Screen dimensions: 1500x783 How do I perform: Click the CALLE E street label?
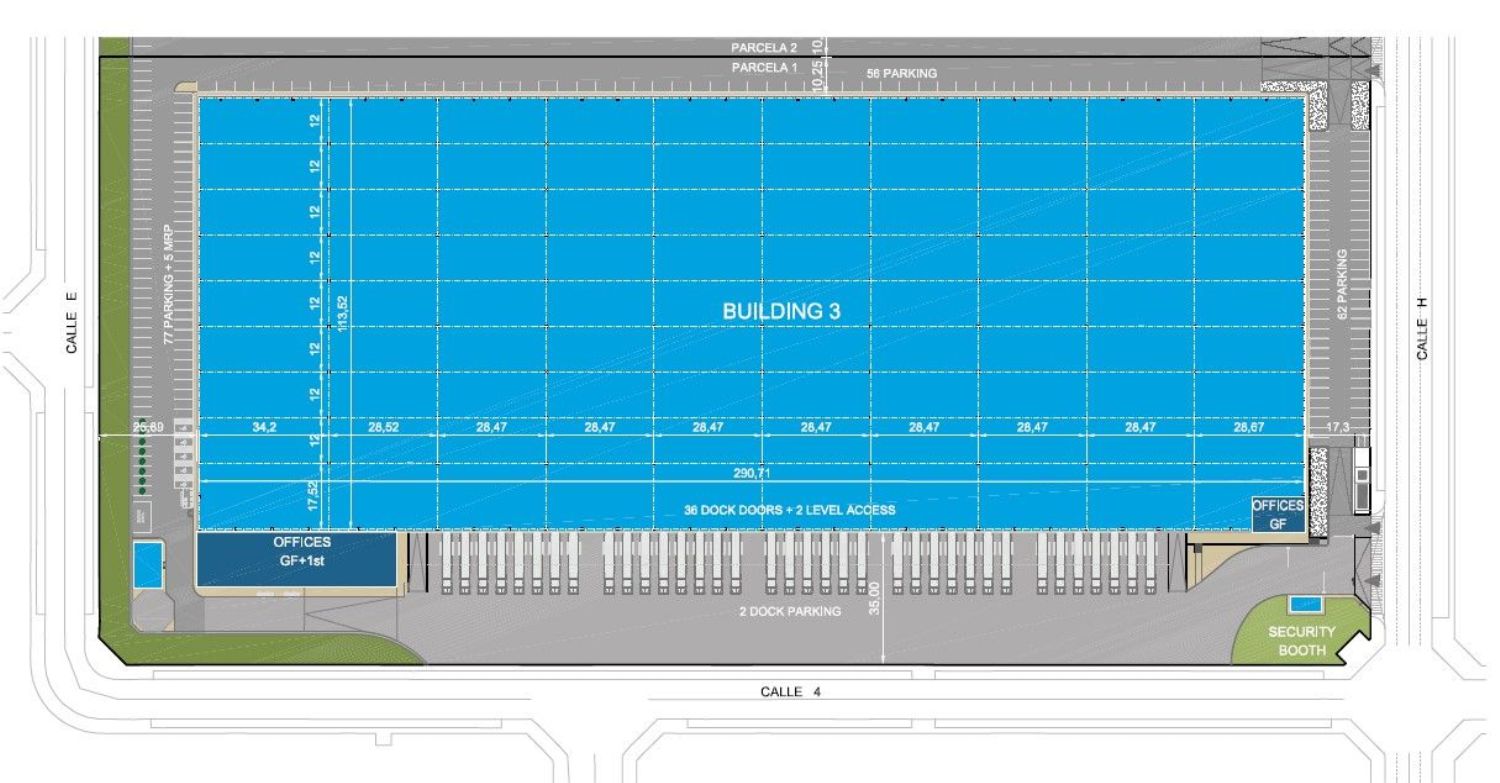[71, 322]
